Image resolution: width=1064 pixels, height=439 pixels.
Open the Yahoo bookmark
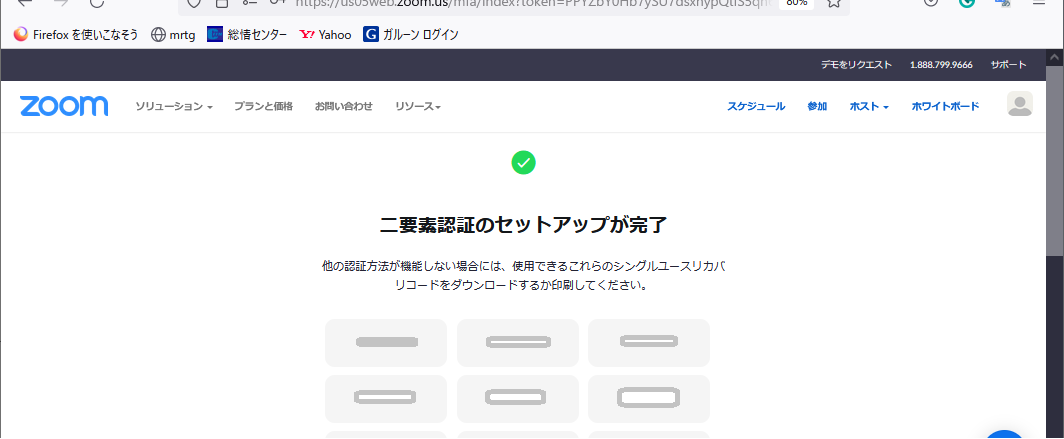coord(325,35)
